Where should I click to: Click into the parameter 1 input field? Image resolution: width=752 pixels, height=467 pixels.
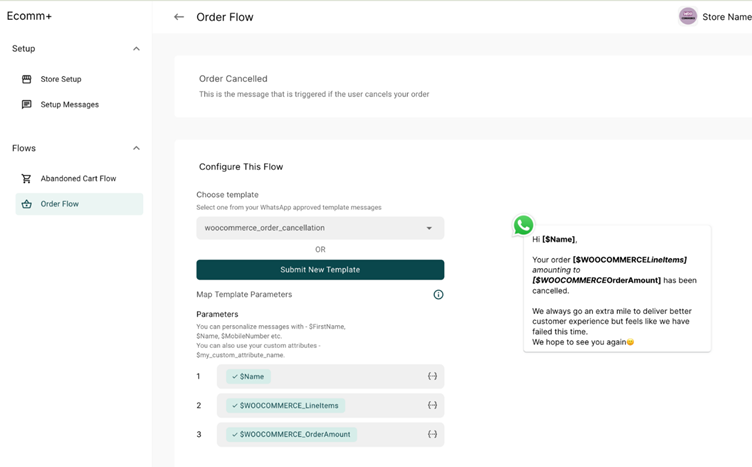pos(330,376)
